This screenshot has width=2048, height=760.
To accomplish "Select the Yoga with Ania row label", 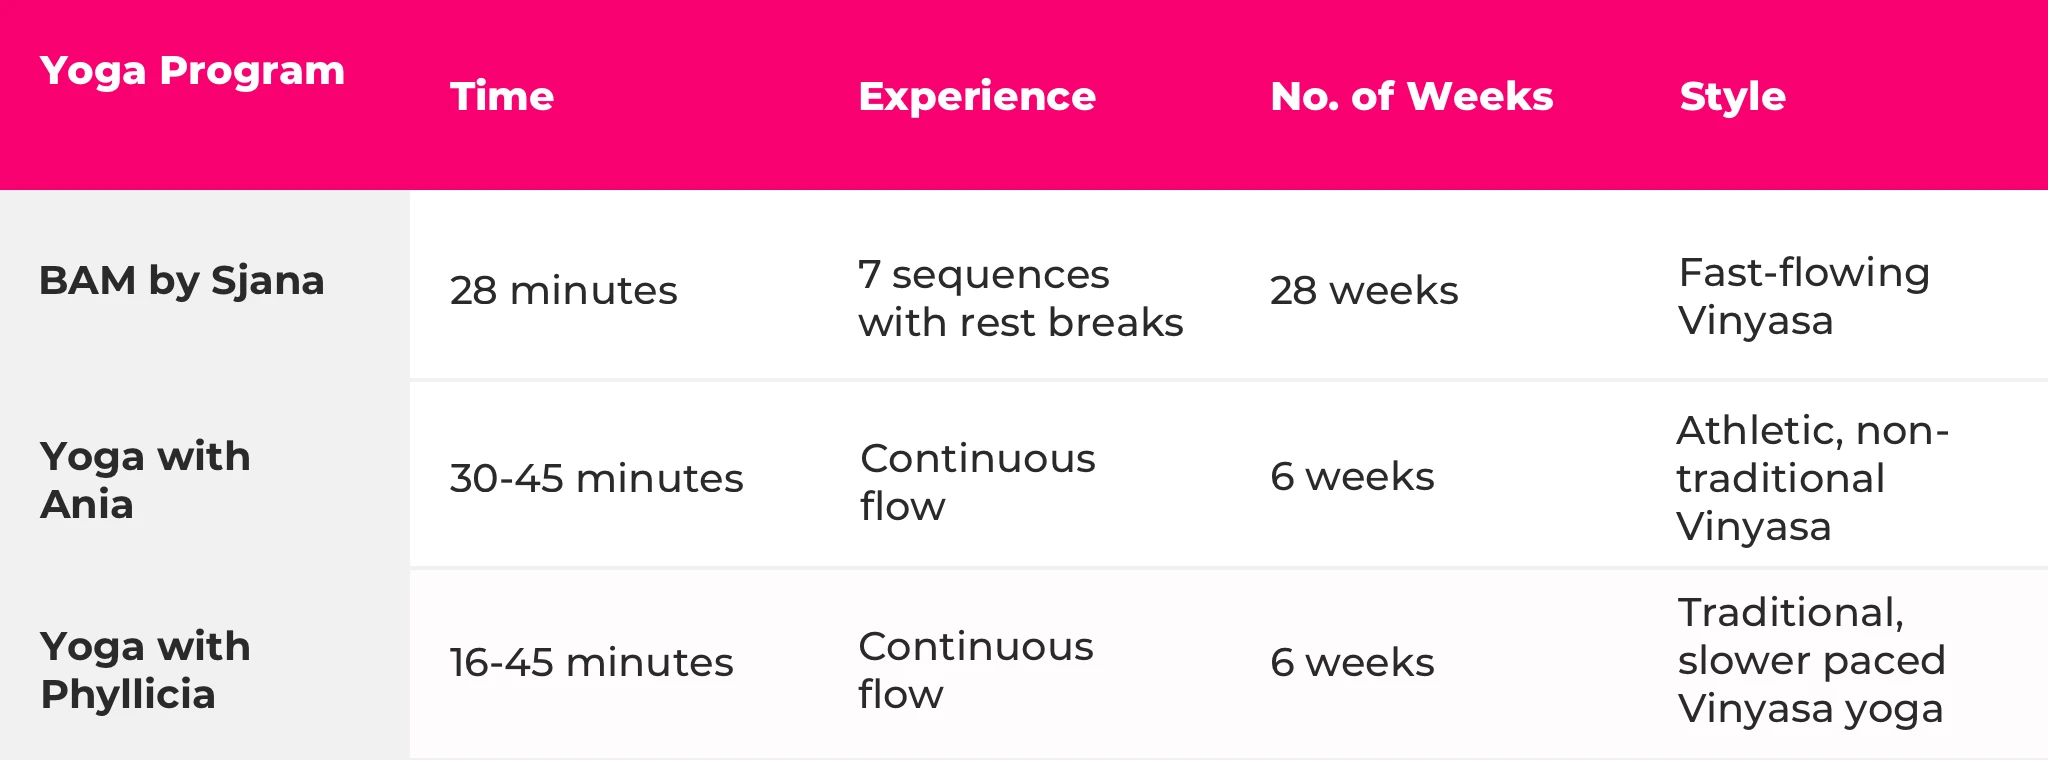I will 145,480.
